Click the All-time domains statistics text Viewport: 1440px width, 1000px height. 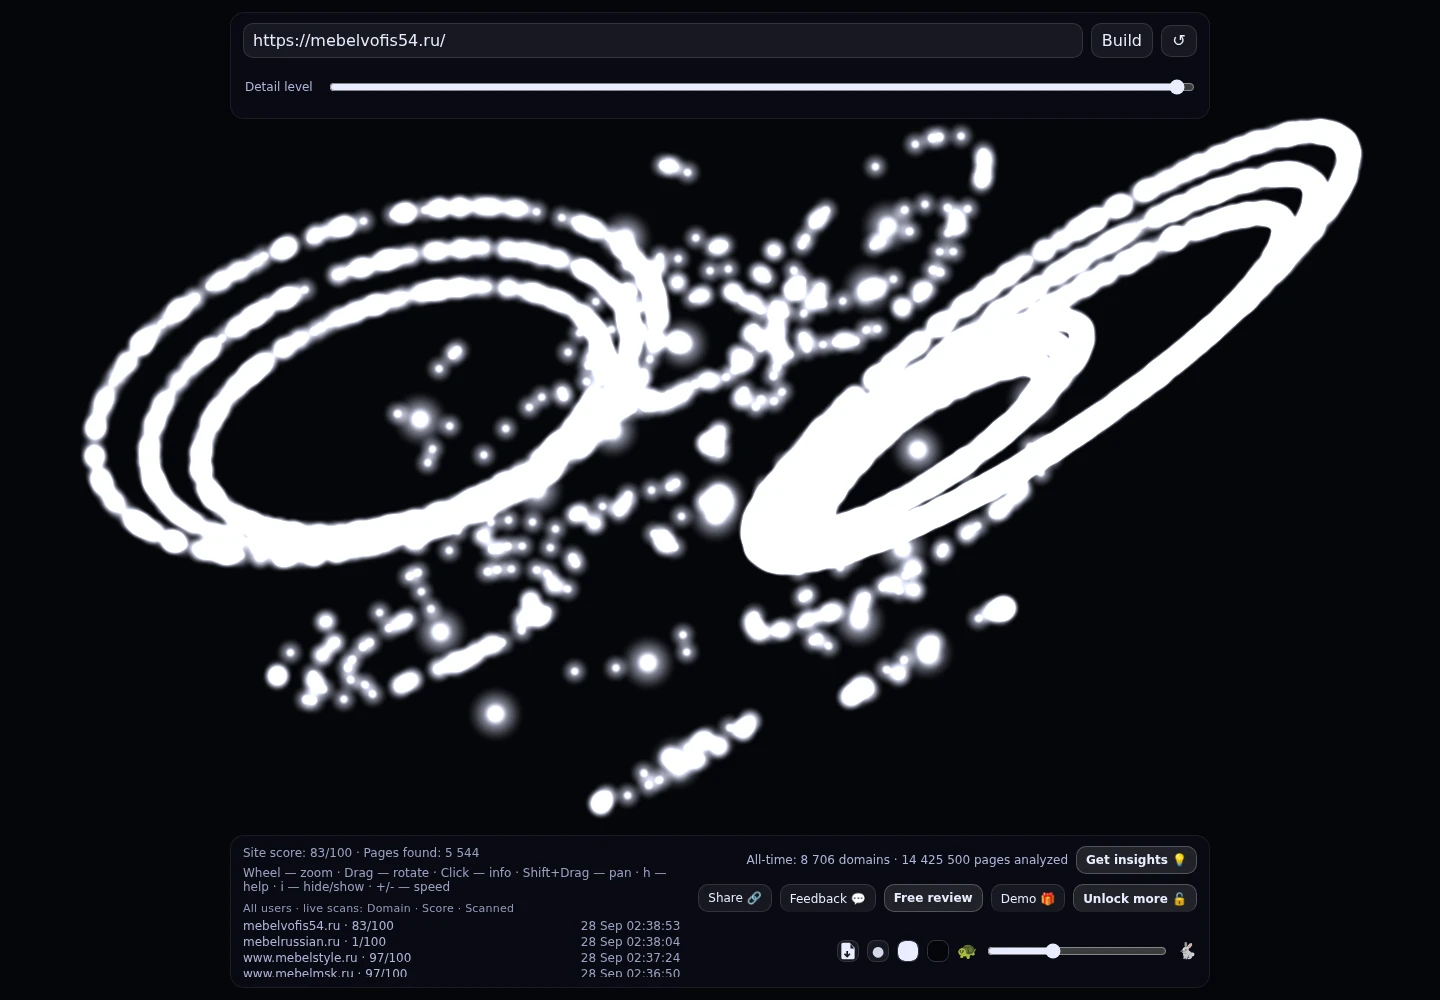(x=907, y=860)
